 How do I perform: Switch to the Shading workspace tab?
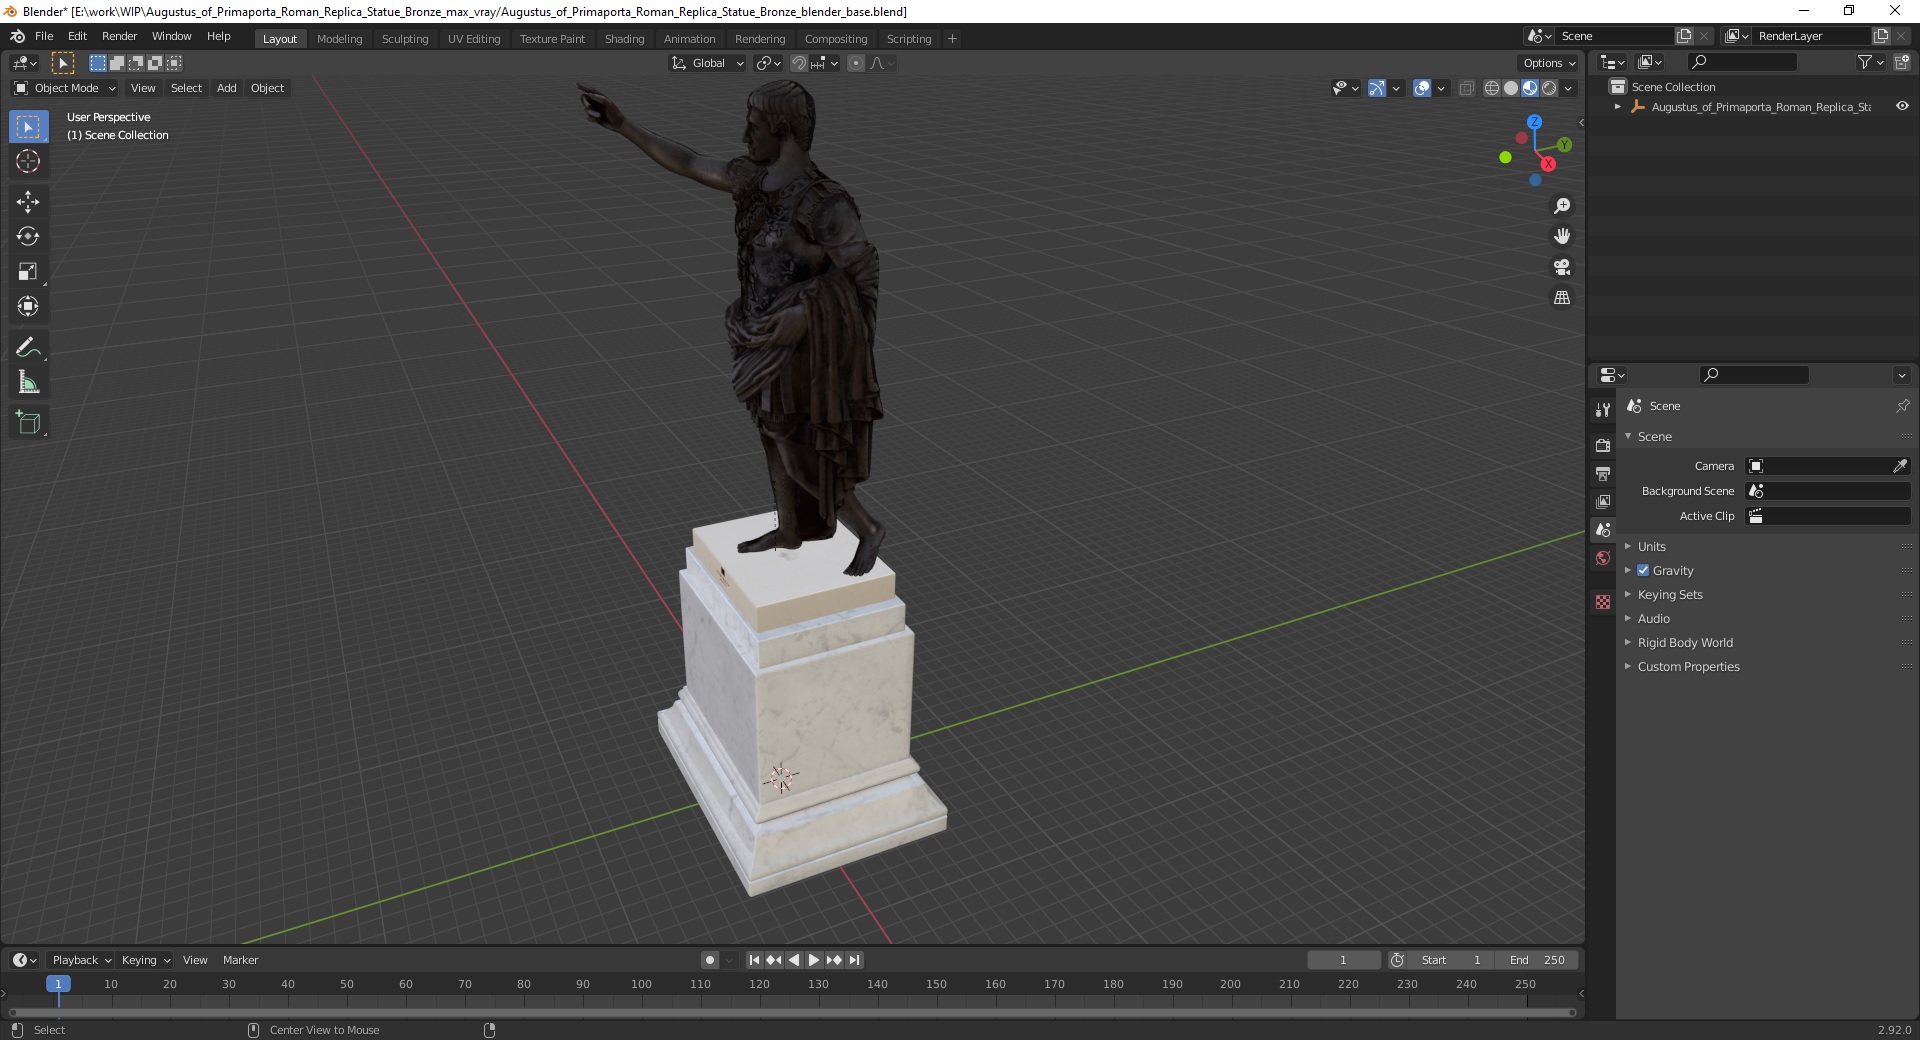tap(624, 39)
